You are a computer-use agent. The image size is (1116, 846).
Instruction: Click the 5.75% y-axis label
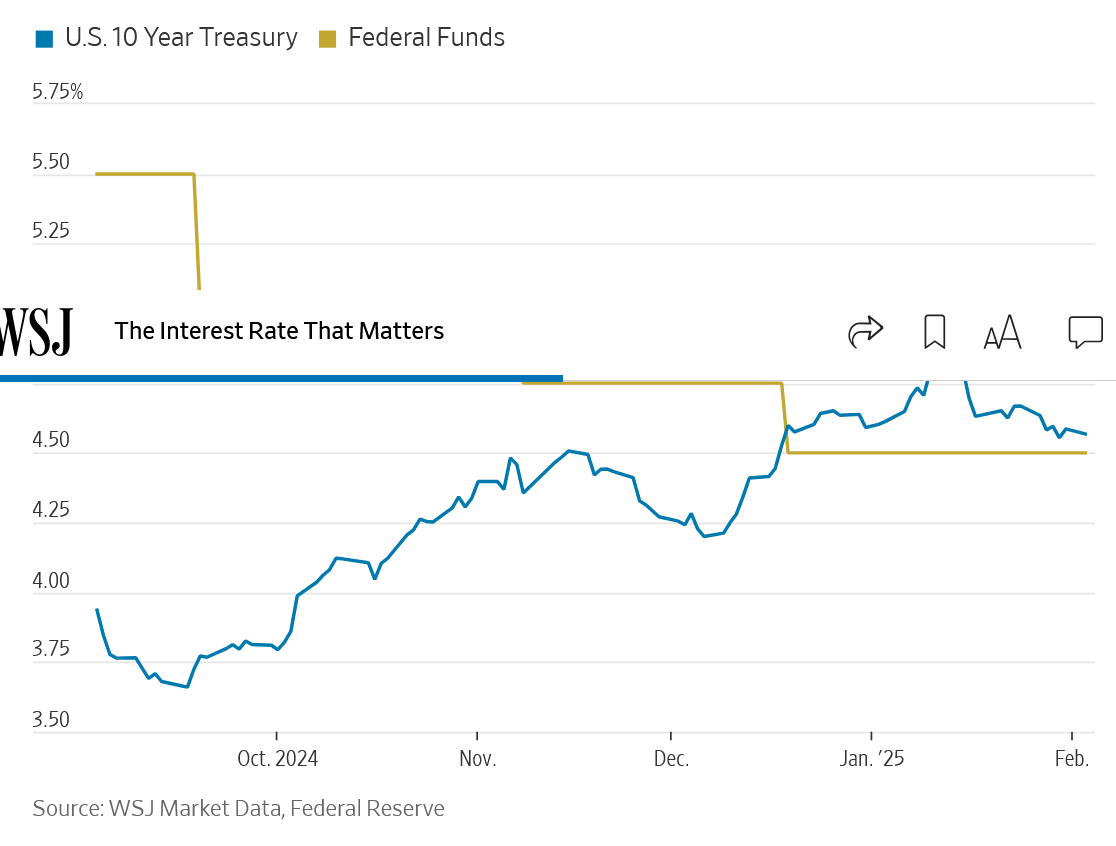tap(58, 92)
